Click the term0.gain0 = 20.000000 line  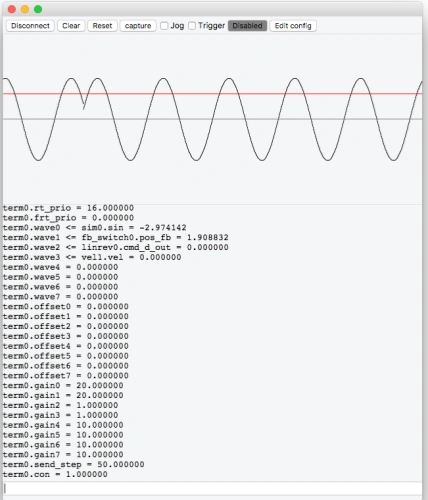(63, 386)
